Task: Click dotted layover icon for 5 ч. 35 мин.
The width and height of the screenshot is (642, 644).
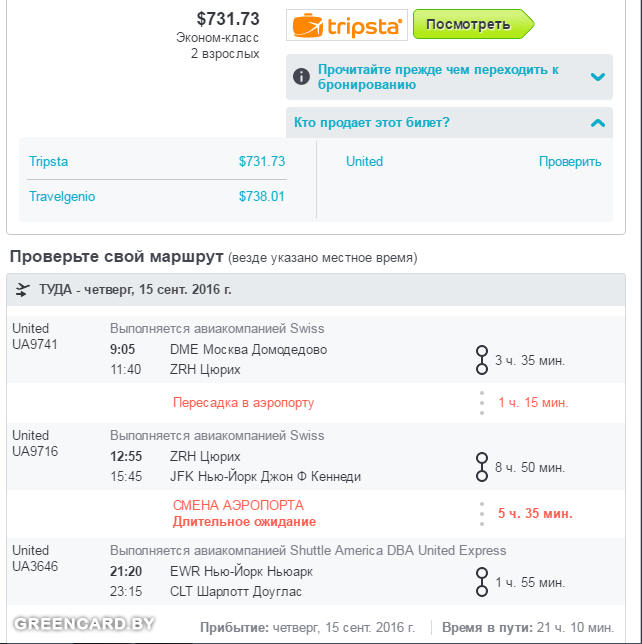Action: coord(481,513)
